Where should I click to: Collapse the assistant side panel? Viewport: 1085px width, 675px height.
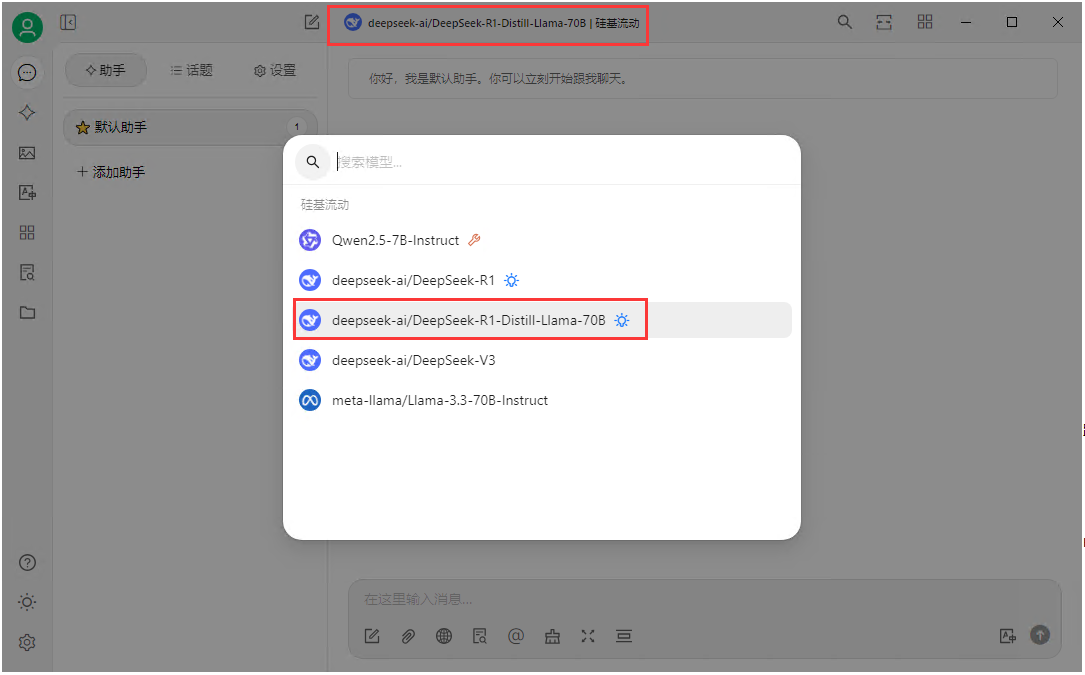point(68,22)
